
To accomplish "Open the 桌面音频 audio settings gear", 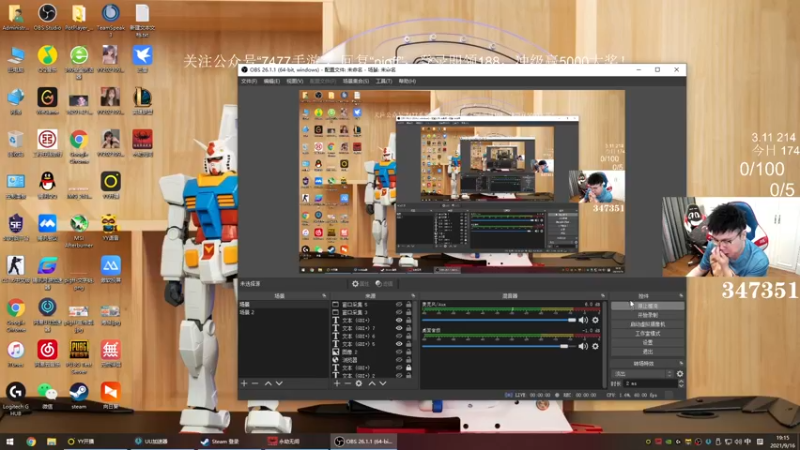I will pyautogui.click(x=595, y=346).
